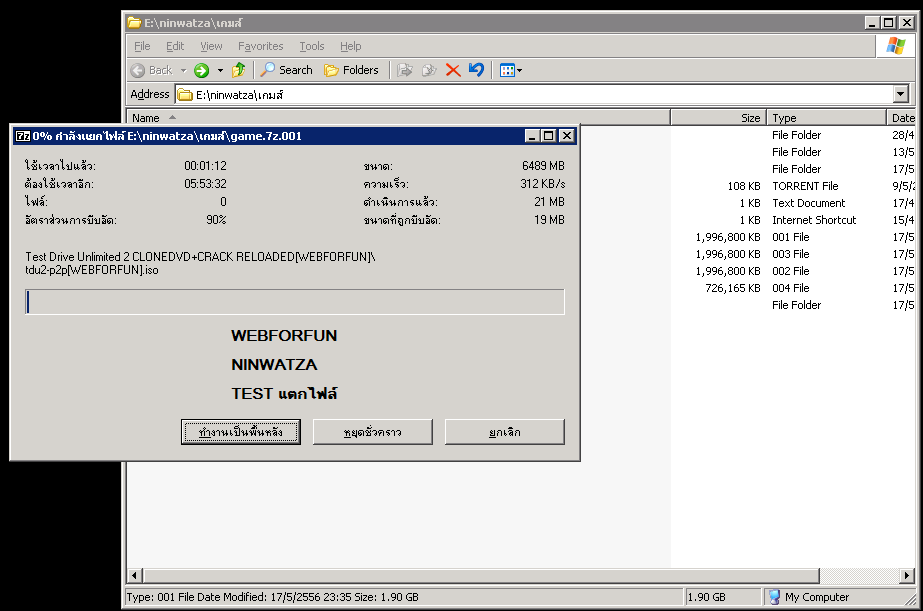Maximize the Explorer window
This screenshot has width=923, height=611.
point(889,23)
